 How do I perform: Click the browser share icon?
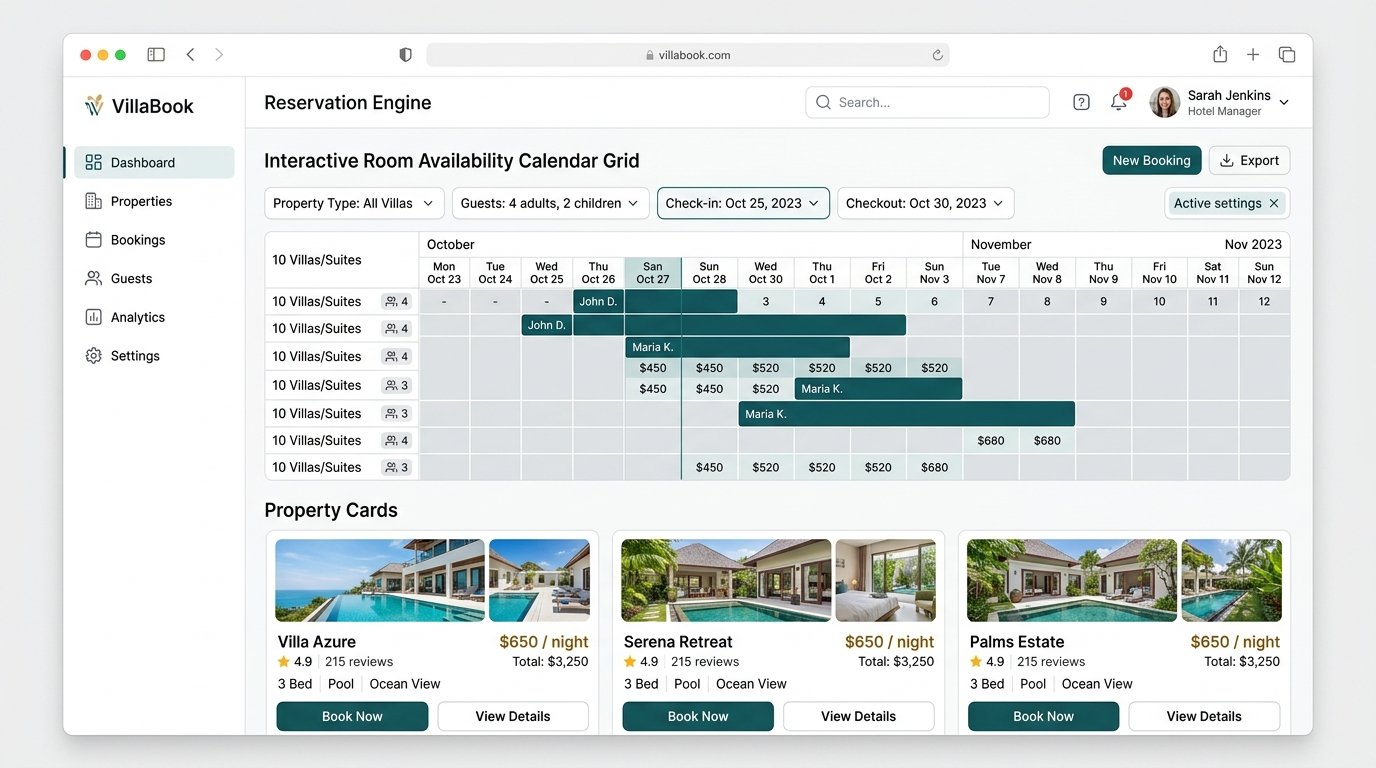click(1220, 54)
